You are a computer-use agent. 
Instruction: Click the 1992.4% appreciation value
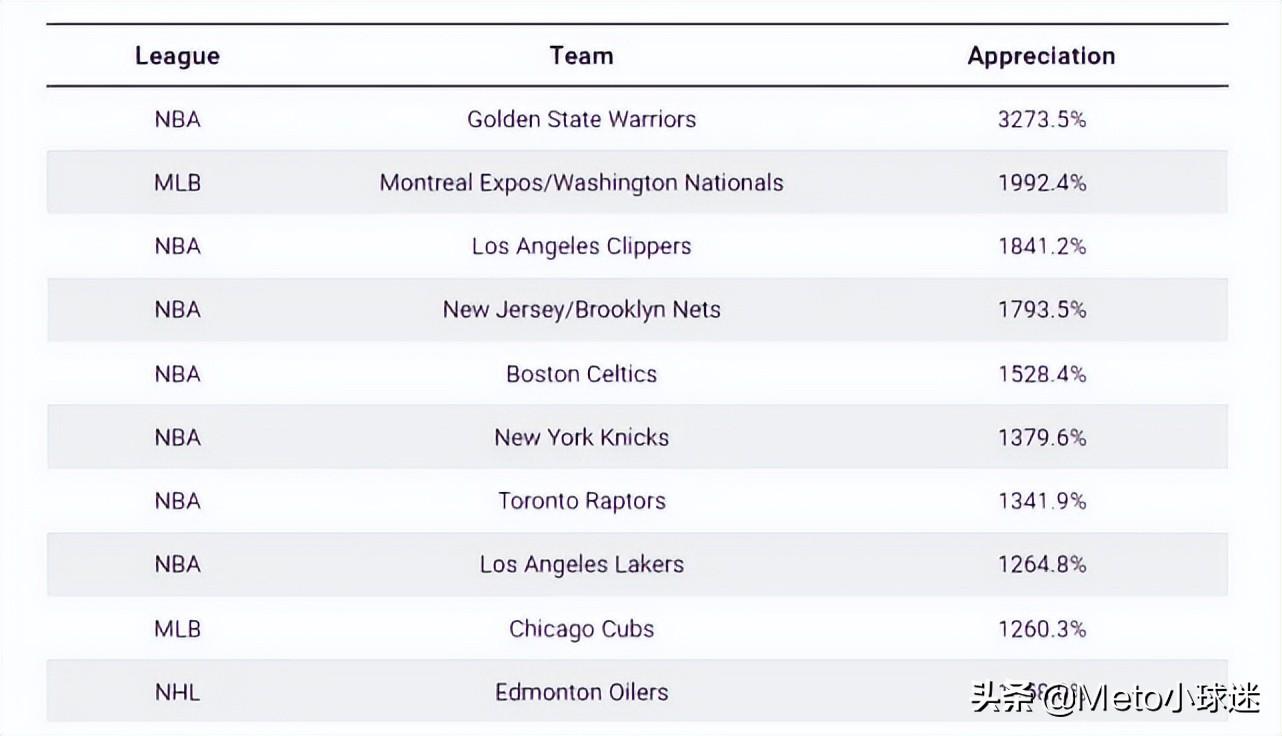[1041, 183]
